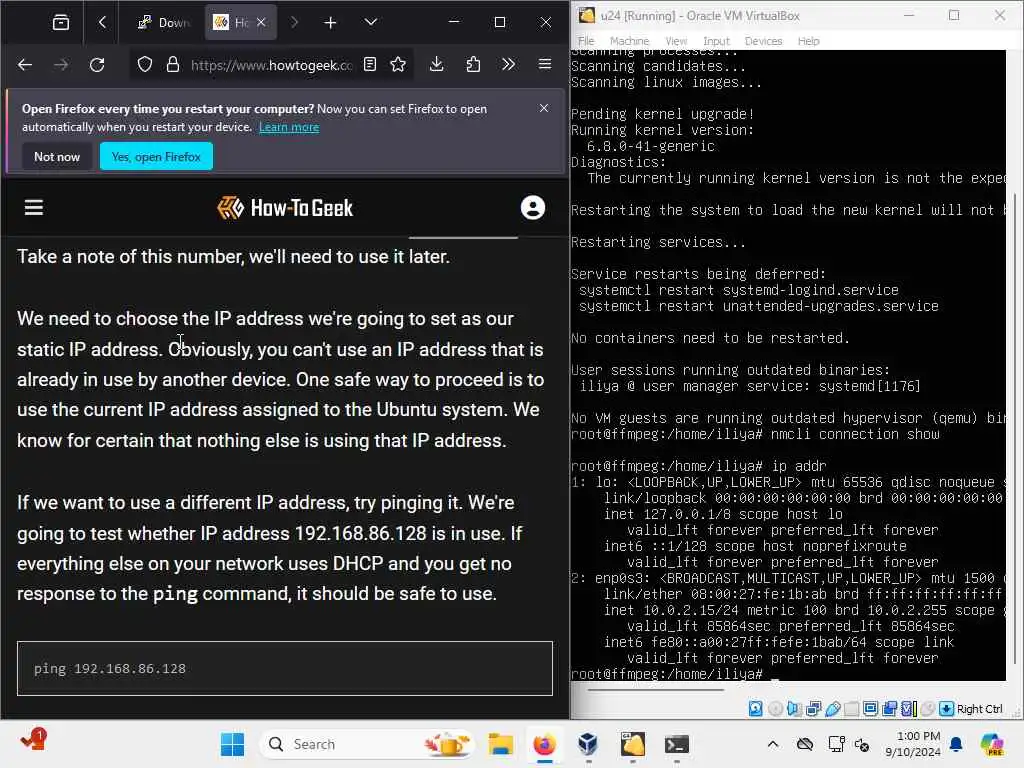The image size is (1024, 768).
Task: Open the VirtualBox Machine menu
Action: point(629,41)
